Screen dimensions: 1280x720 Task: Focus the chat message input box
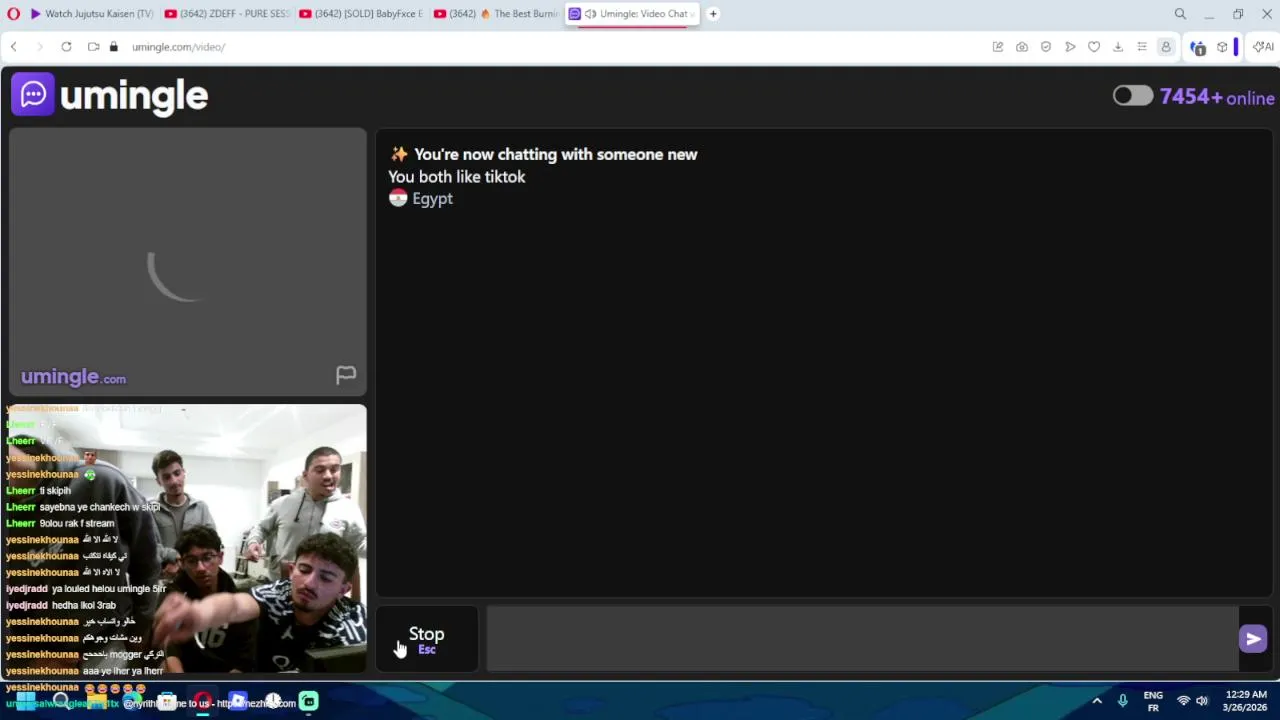click(x=862, y=639)
